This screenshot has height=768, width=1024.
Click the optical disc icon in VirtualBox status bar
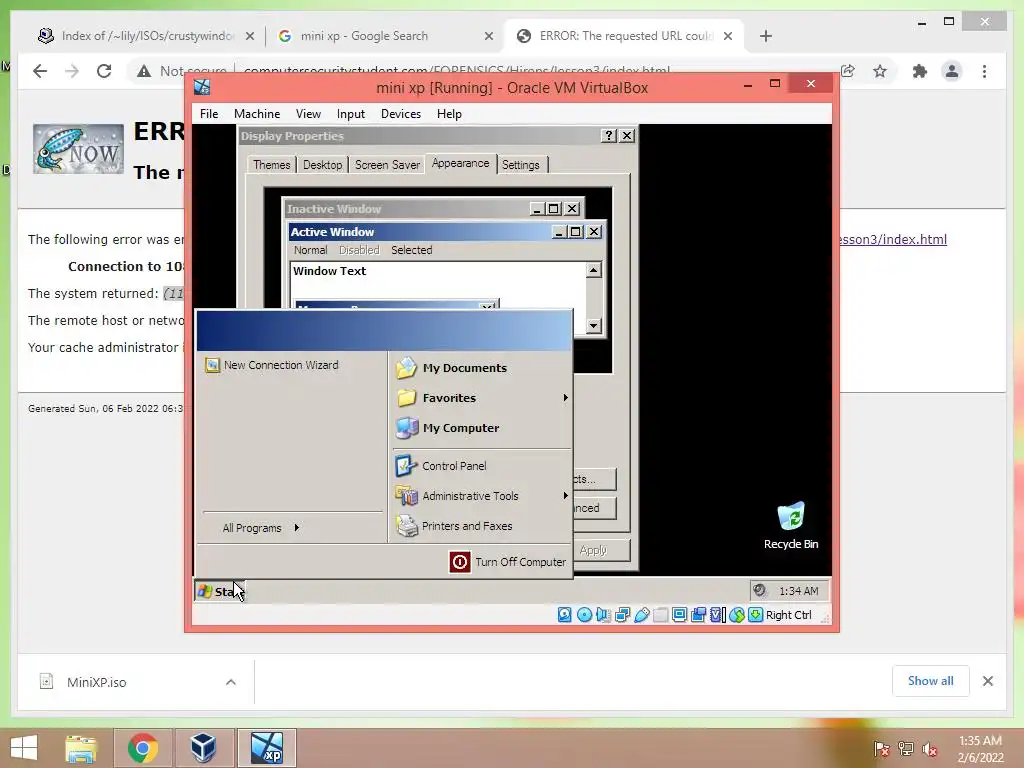(584, 615)
